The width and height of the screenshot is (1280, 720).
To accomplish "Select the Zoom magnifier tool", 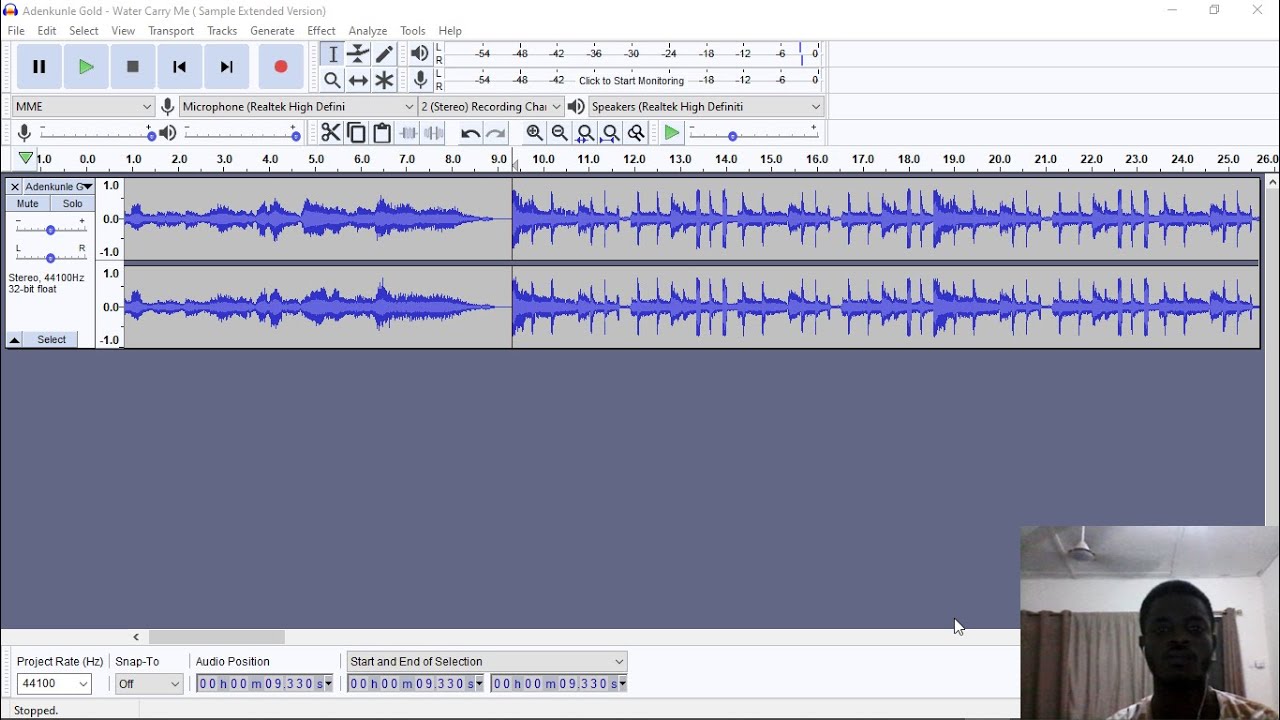I will (x=333, y=80).
